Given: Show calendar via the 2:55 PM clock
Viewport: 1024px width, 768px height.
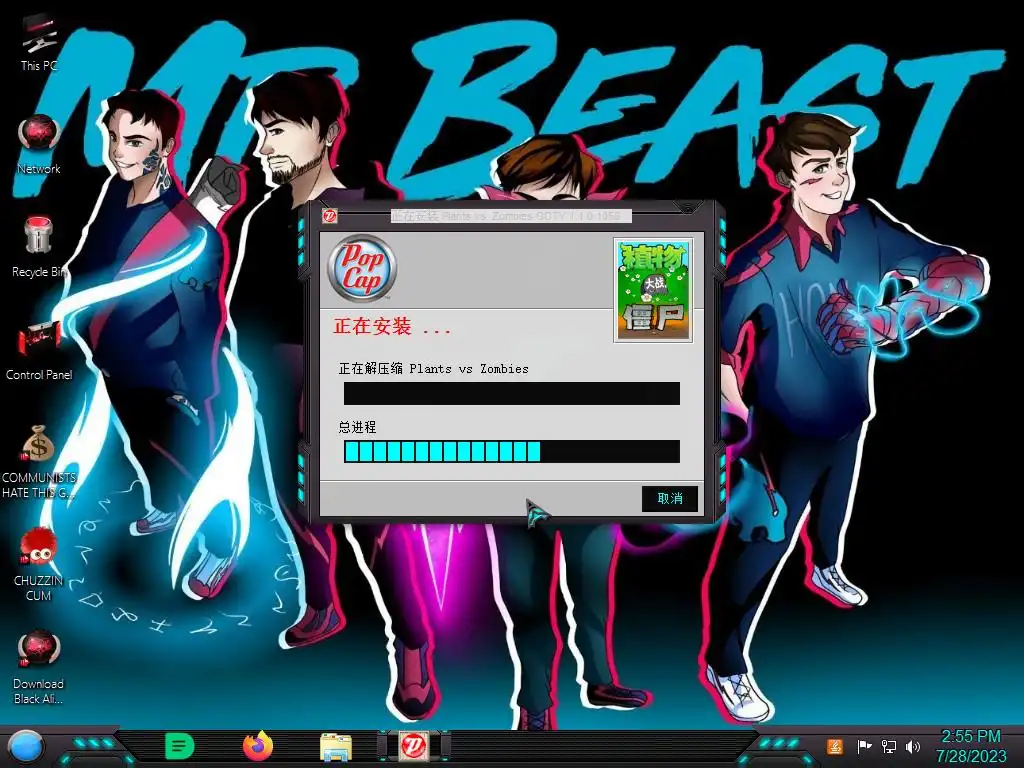Looking at the screenshot, I should click(x=971, y=746).
